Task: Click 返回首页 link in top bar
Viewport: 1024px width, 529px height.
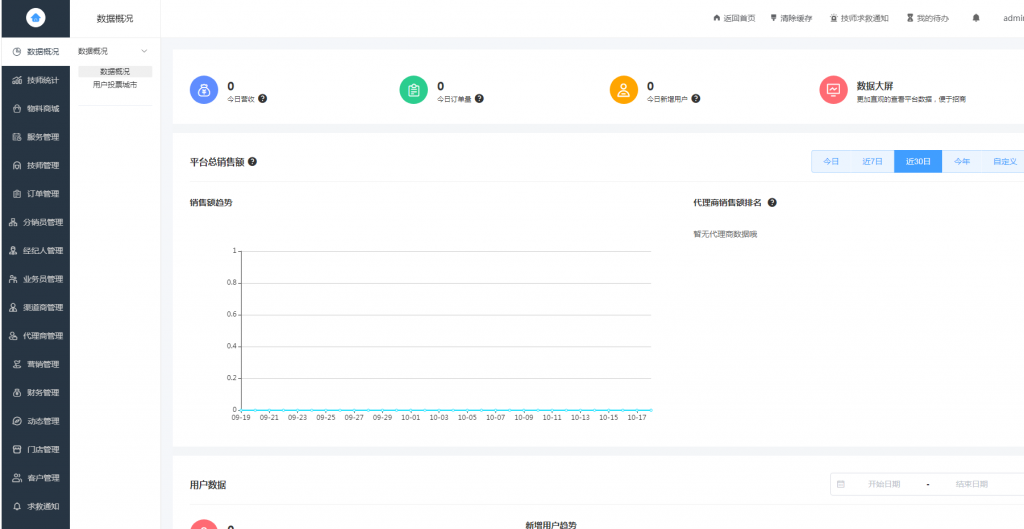Action: coord(734,18)
